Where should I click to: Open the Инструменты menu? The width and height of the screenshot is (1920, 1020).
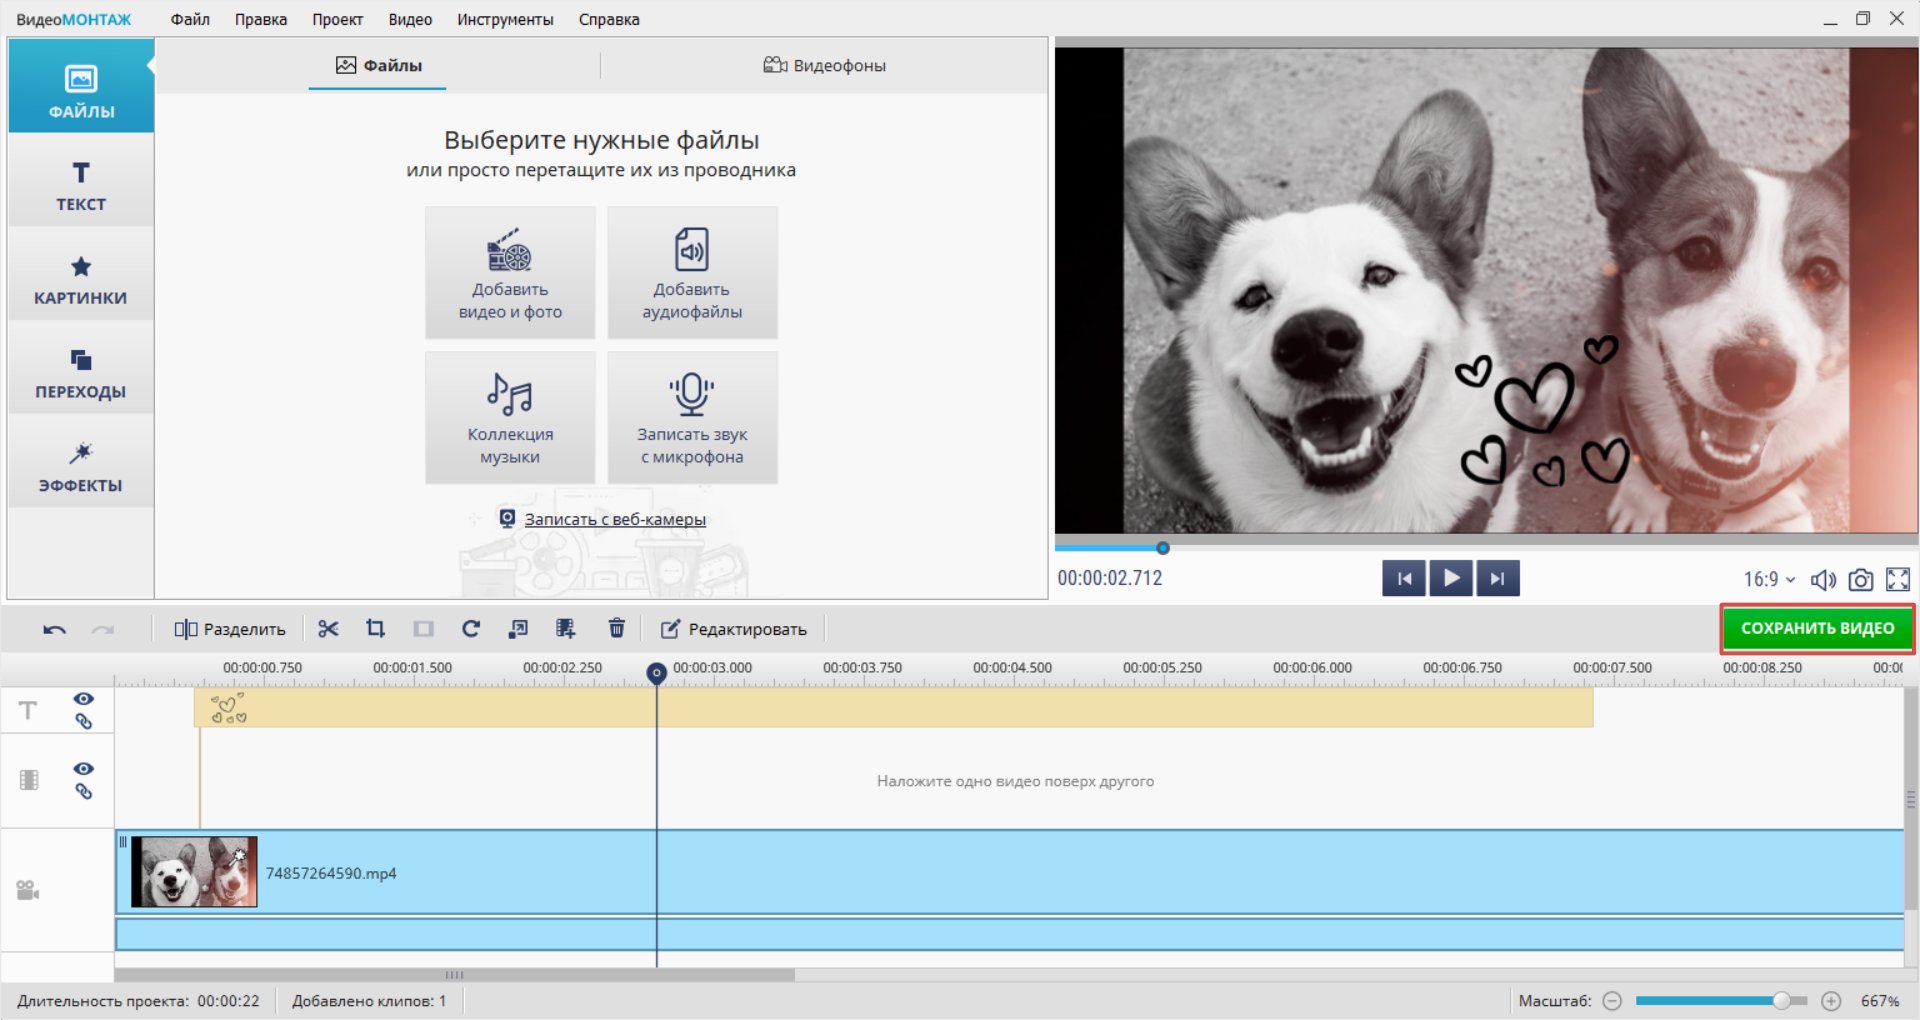[x=505, y=19]
